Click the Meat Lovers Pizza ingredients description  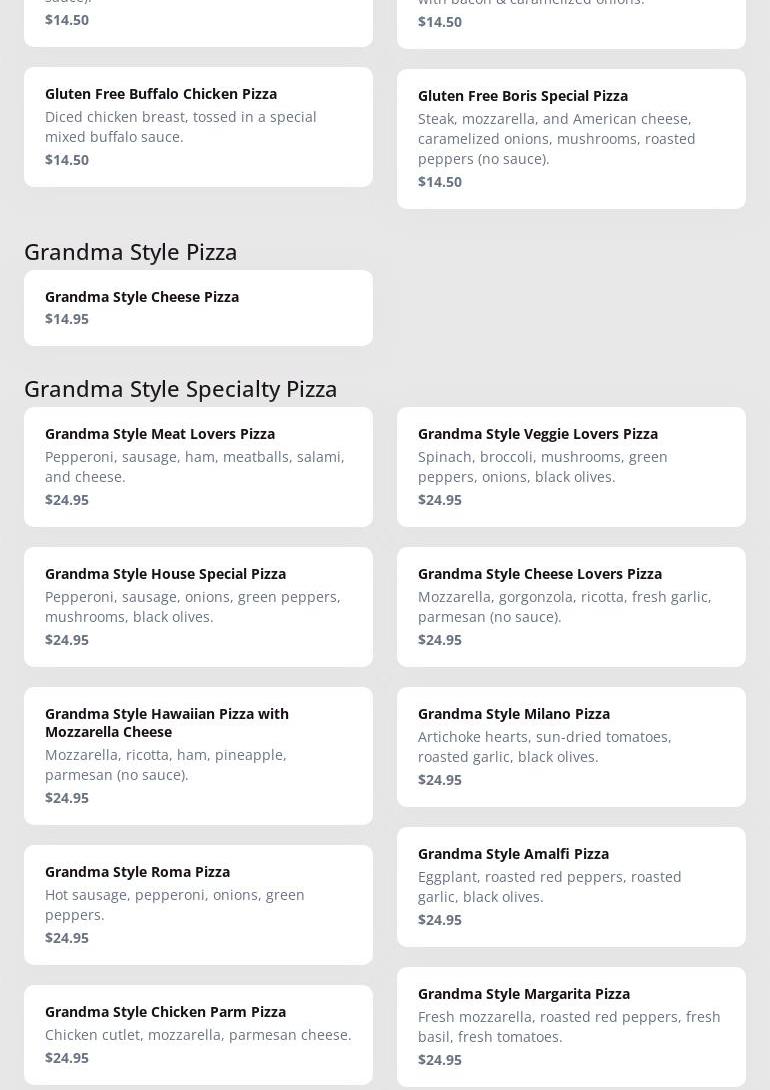click(x=195, y=467)
